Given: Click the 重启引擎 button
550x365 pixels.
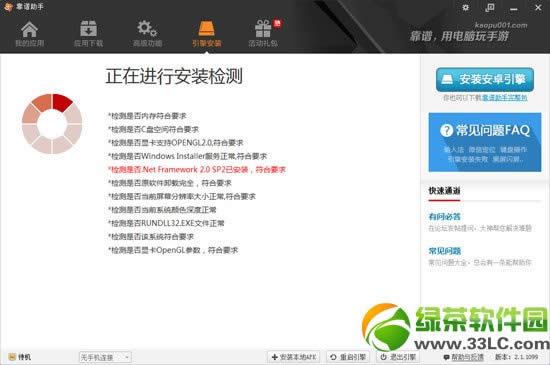Looking at the screenshot, I should point(348,357).
